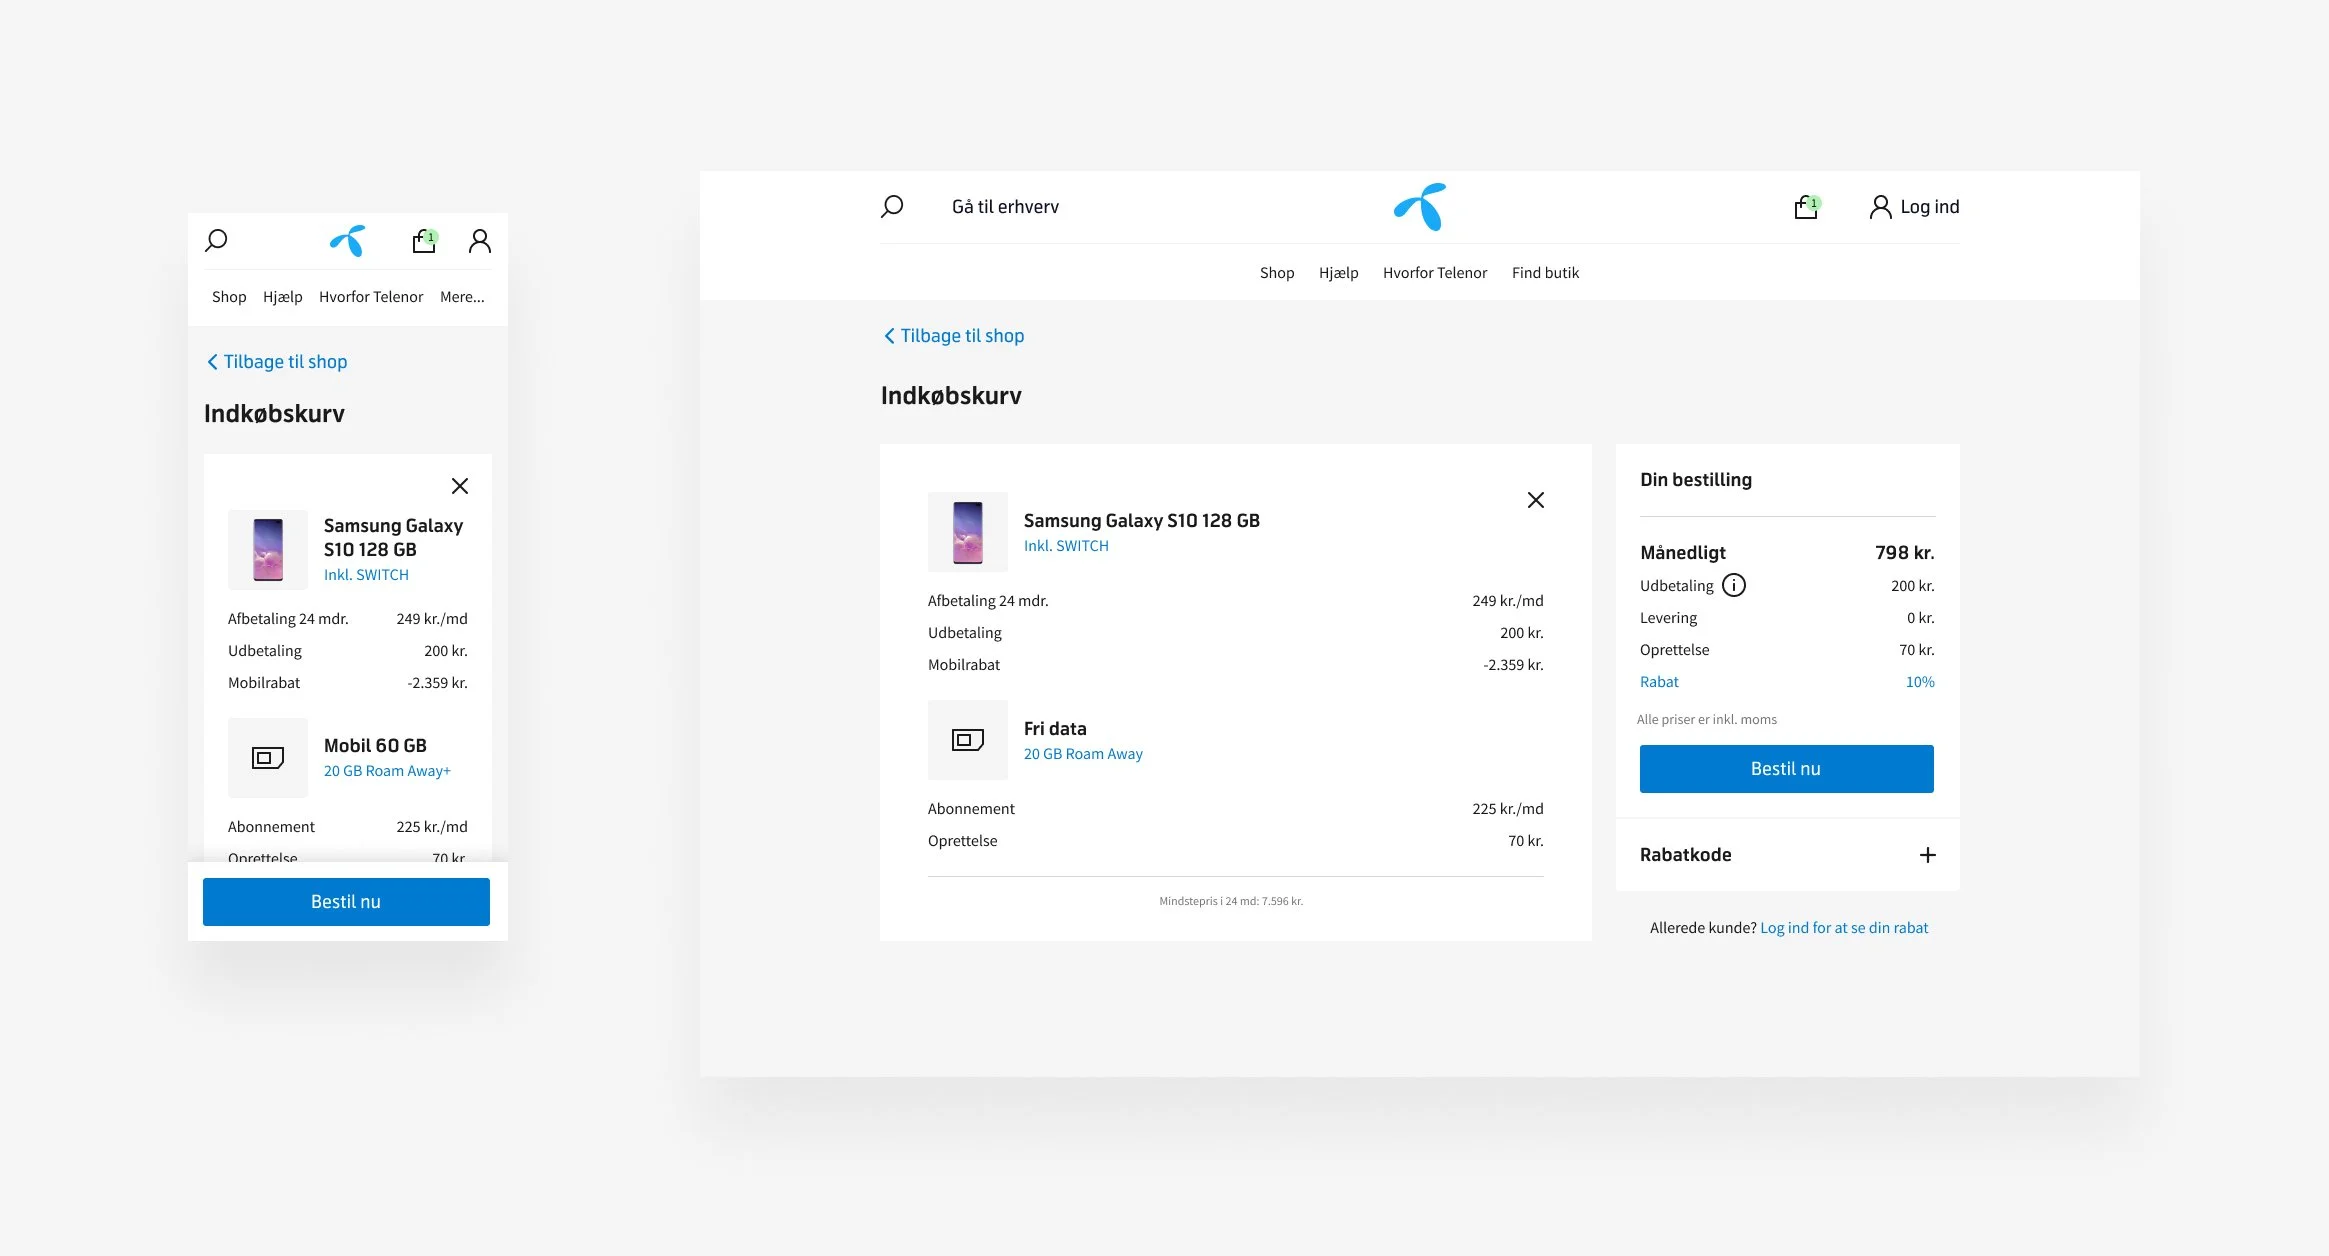Click the desktop Indkøbskurv heading

tap(951, 396)
